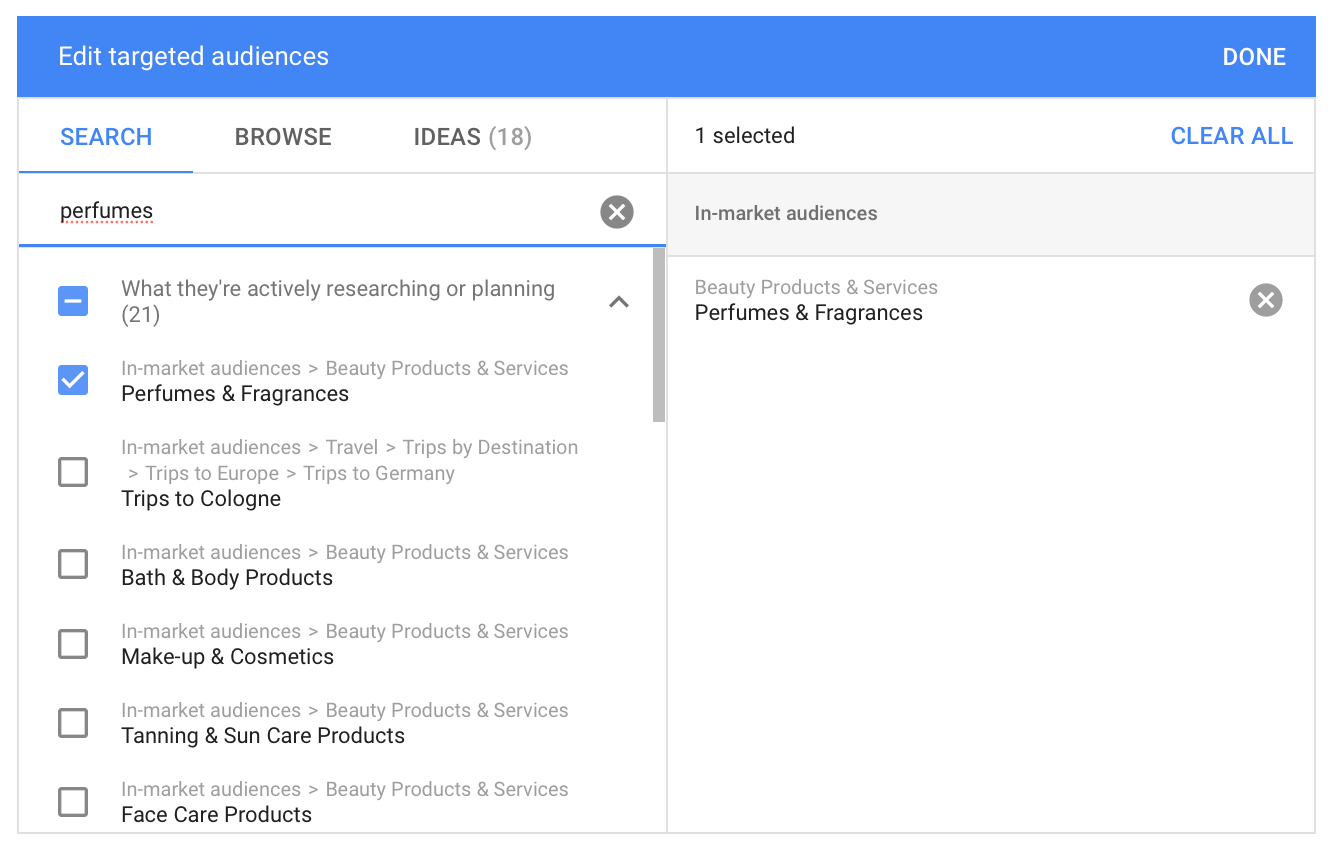Open the IDEAS (18) tab

pos(472,137)
